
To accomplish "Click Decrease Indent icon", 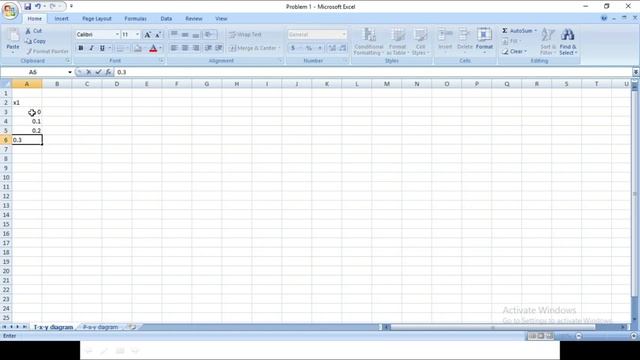I will pyautogui.click(x=209, y=48).
